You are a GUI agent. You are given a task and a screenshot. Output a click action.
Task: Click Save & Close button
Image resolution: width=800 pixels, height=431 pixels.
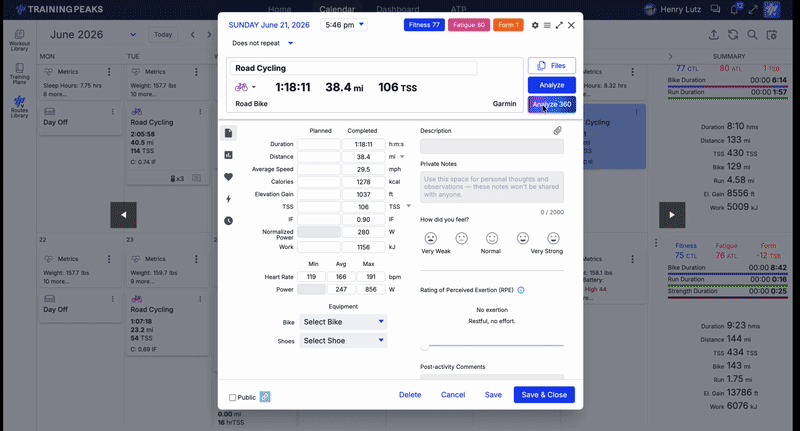pyautogui.click(x=544, y=395)
